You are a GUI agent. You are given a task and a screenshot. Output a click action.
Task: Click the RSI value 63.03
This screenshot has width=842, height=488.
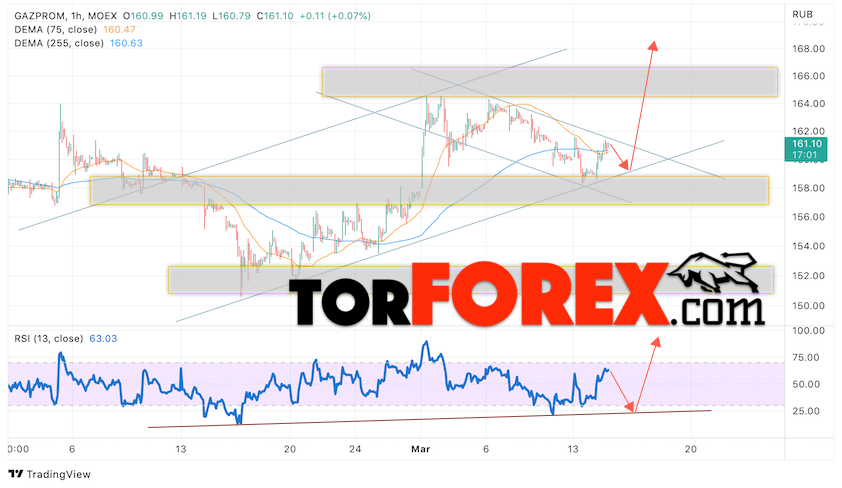coord(103,339)
